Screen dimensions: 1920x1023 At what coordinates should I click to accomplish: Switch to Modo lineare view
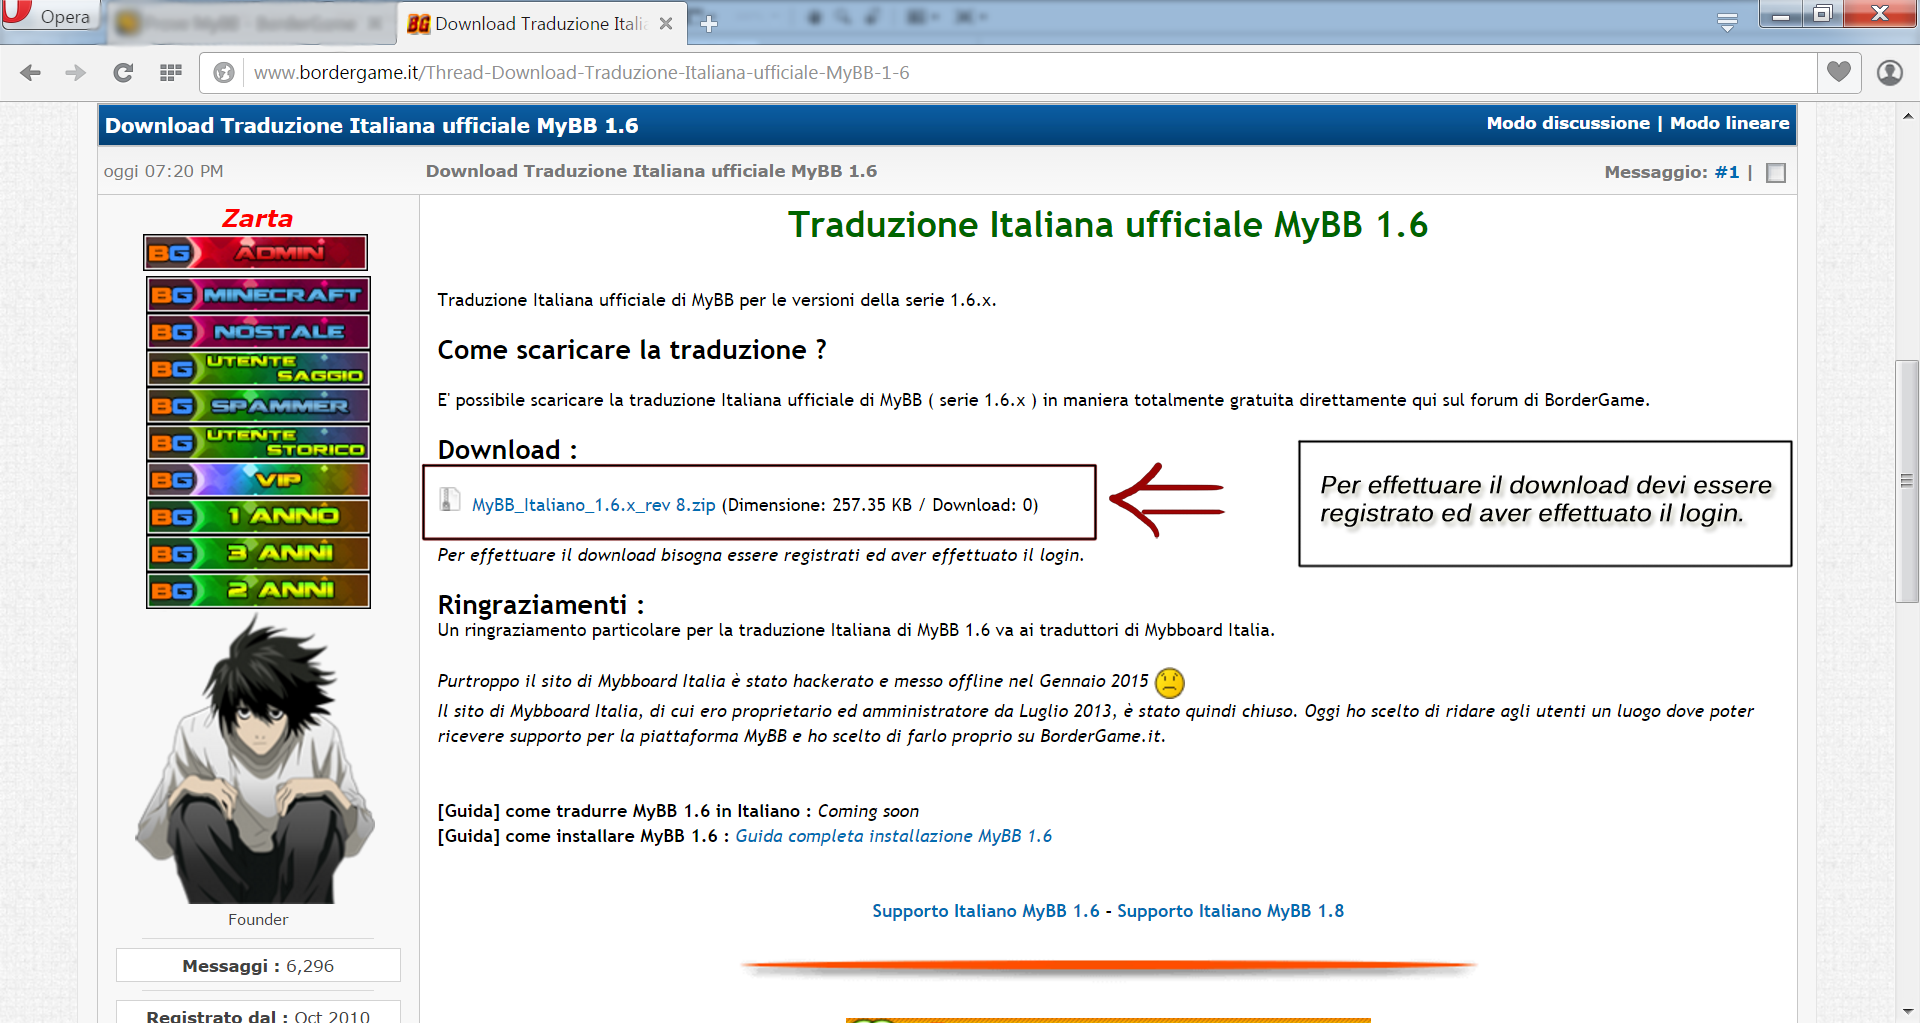(1730, 123)
